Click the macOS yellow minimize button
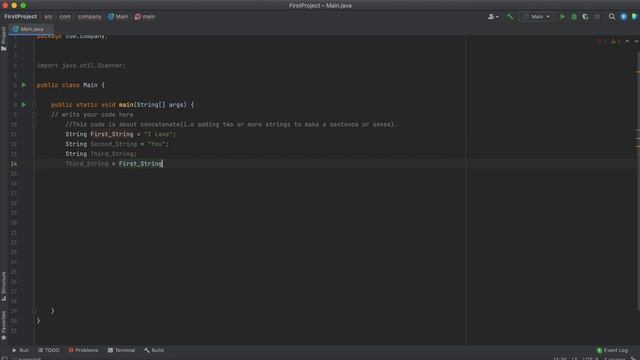Image resolution: width=640 pixels, height=360 pixels. pos(14,5)
